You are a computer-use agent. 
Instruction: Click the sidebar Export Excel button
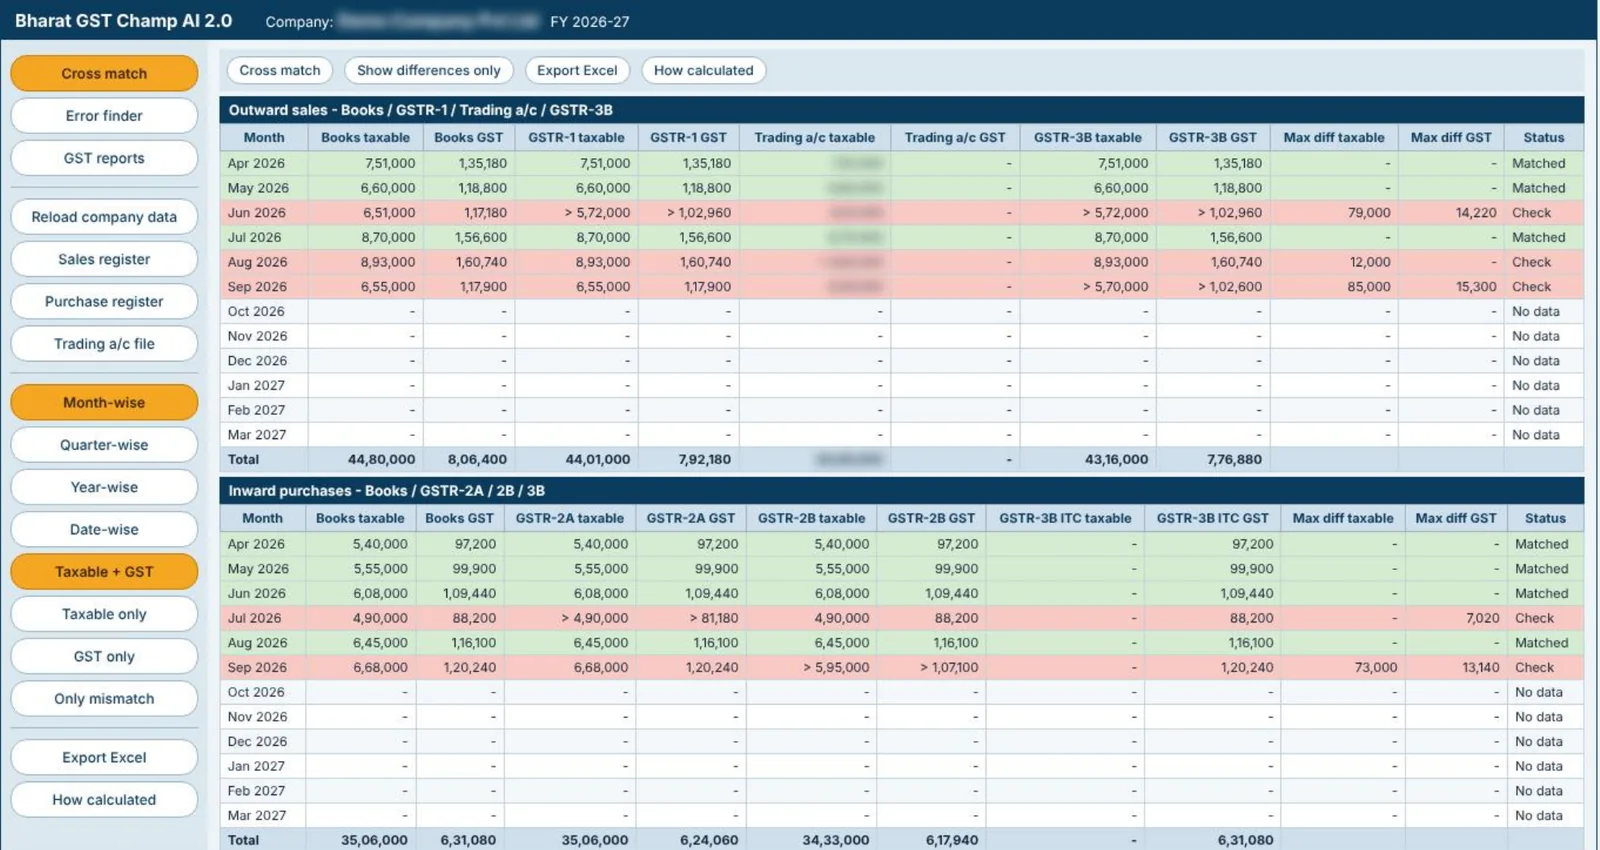pos(104,757)
